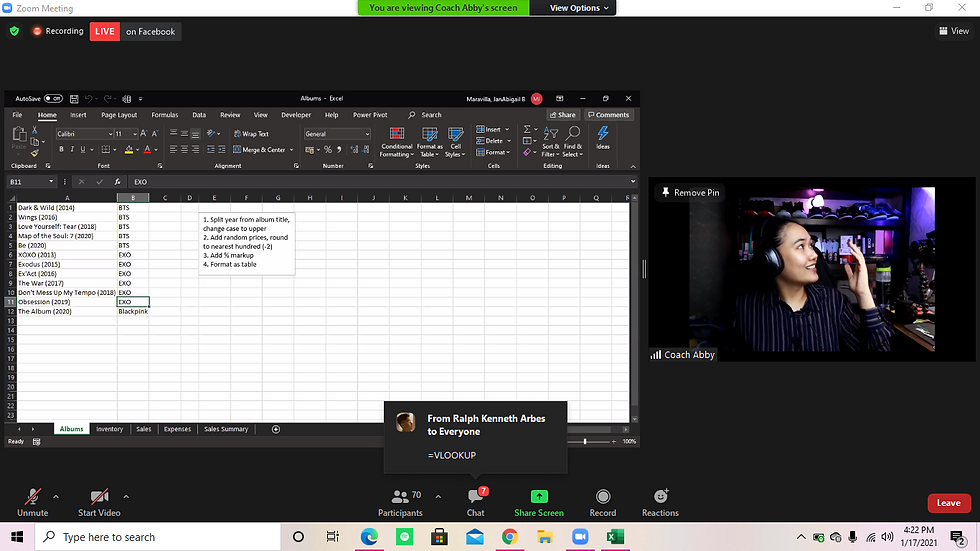980x551 pixels.
Task: Open the Zoom Chat panel
Action: (x=476, y=503)
